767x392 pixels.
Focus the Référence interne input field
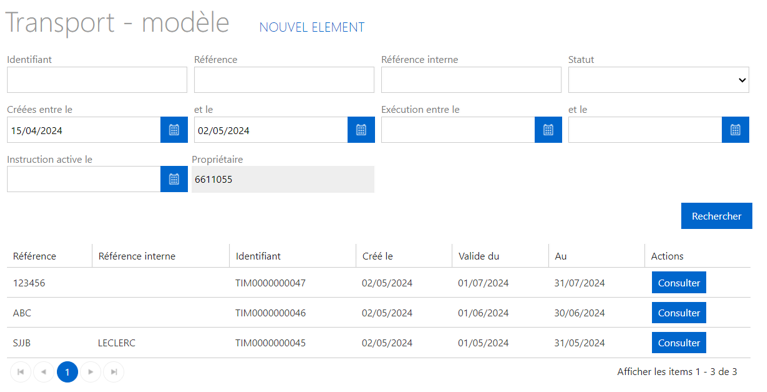pos(471,80)
